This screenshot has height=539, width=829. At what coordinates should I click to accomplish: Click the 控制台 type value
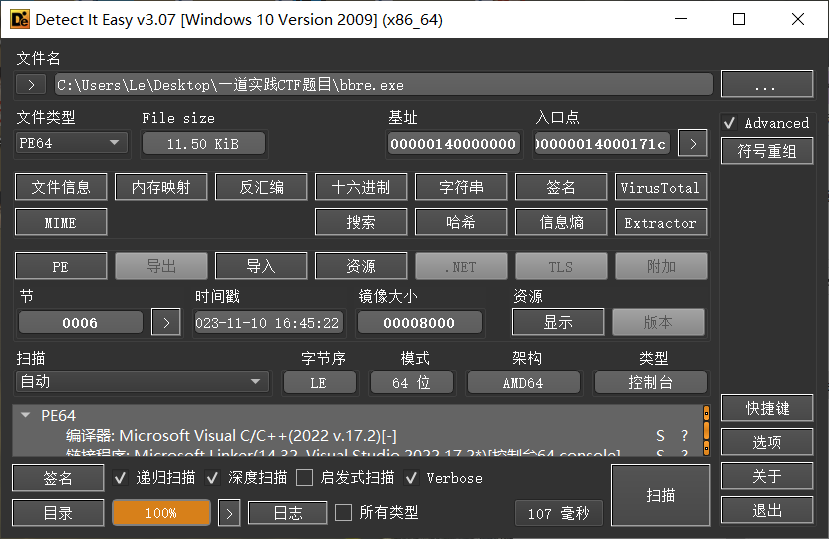coord(651,382)
